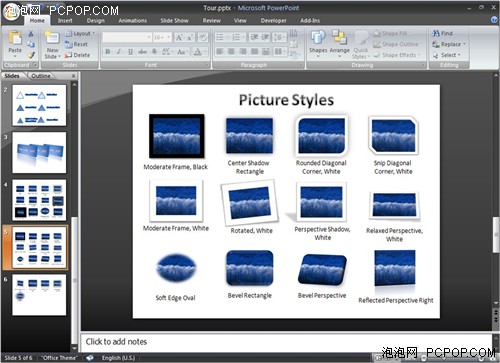Open the Developer ribbon tab
The height and width of the screenshot is (363, 500).
273,21
